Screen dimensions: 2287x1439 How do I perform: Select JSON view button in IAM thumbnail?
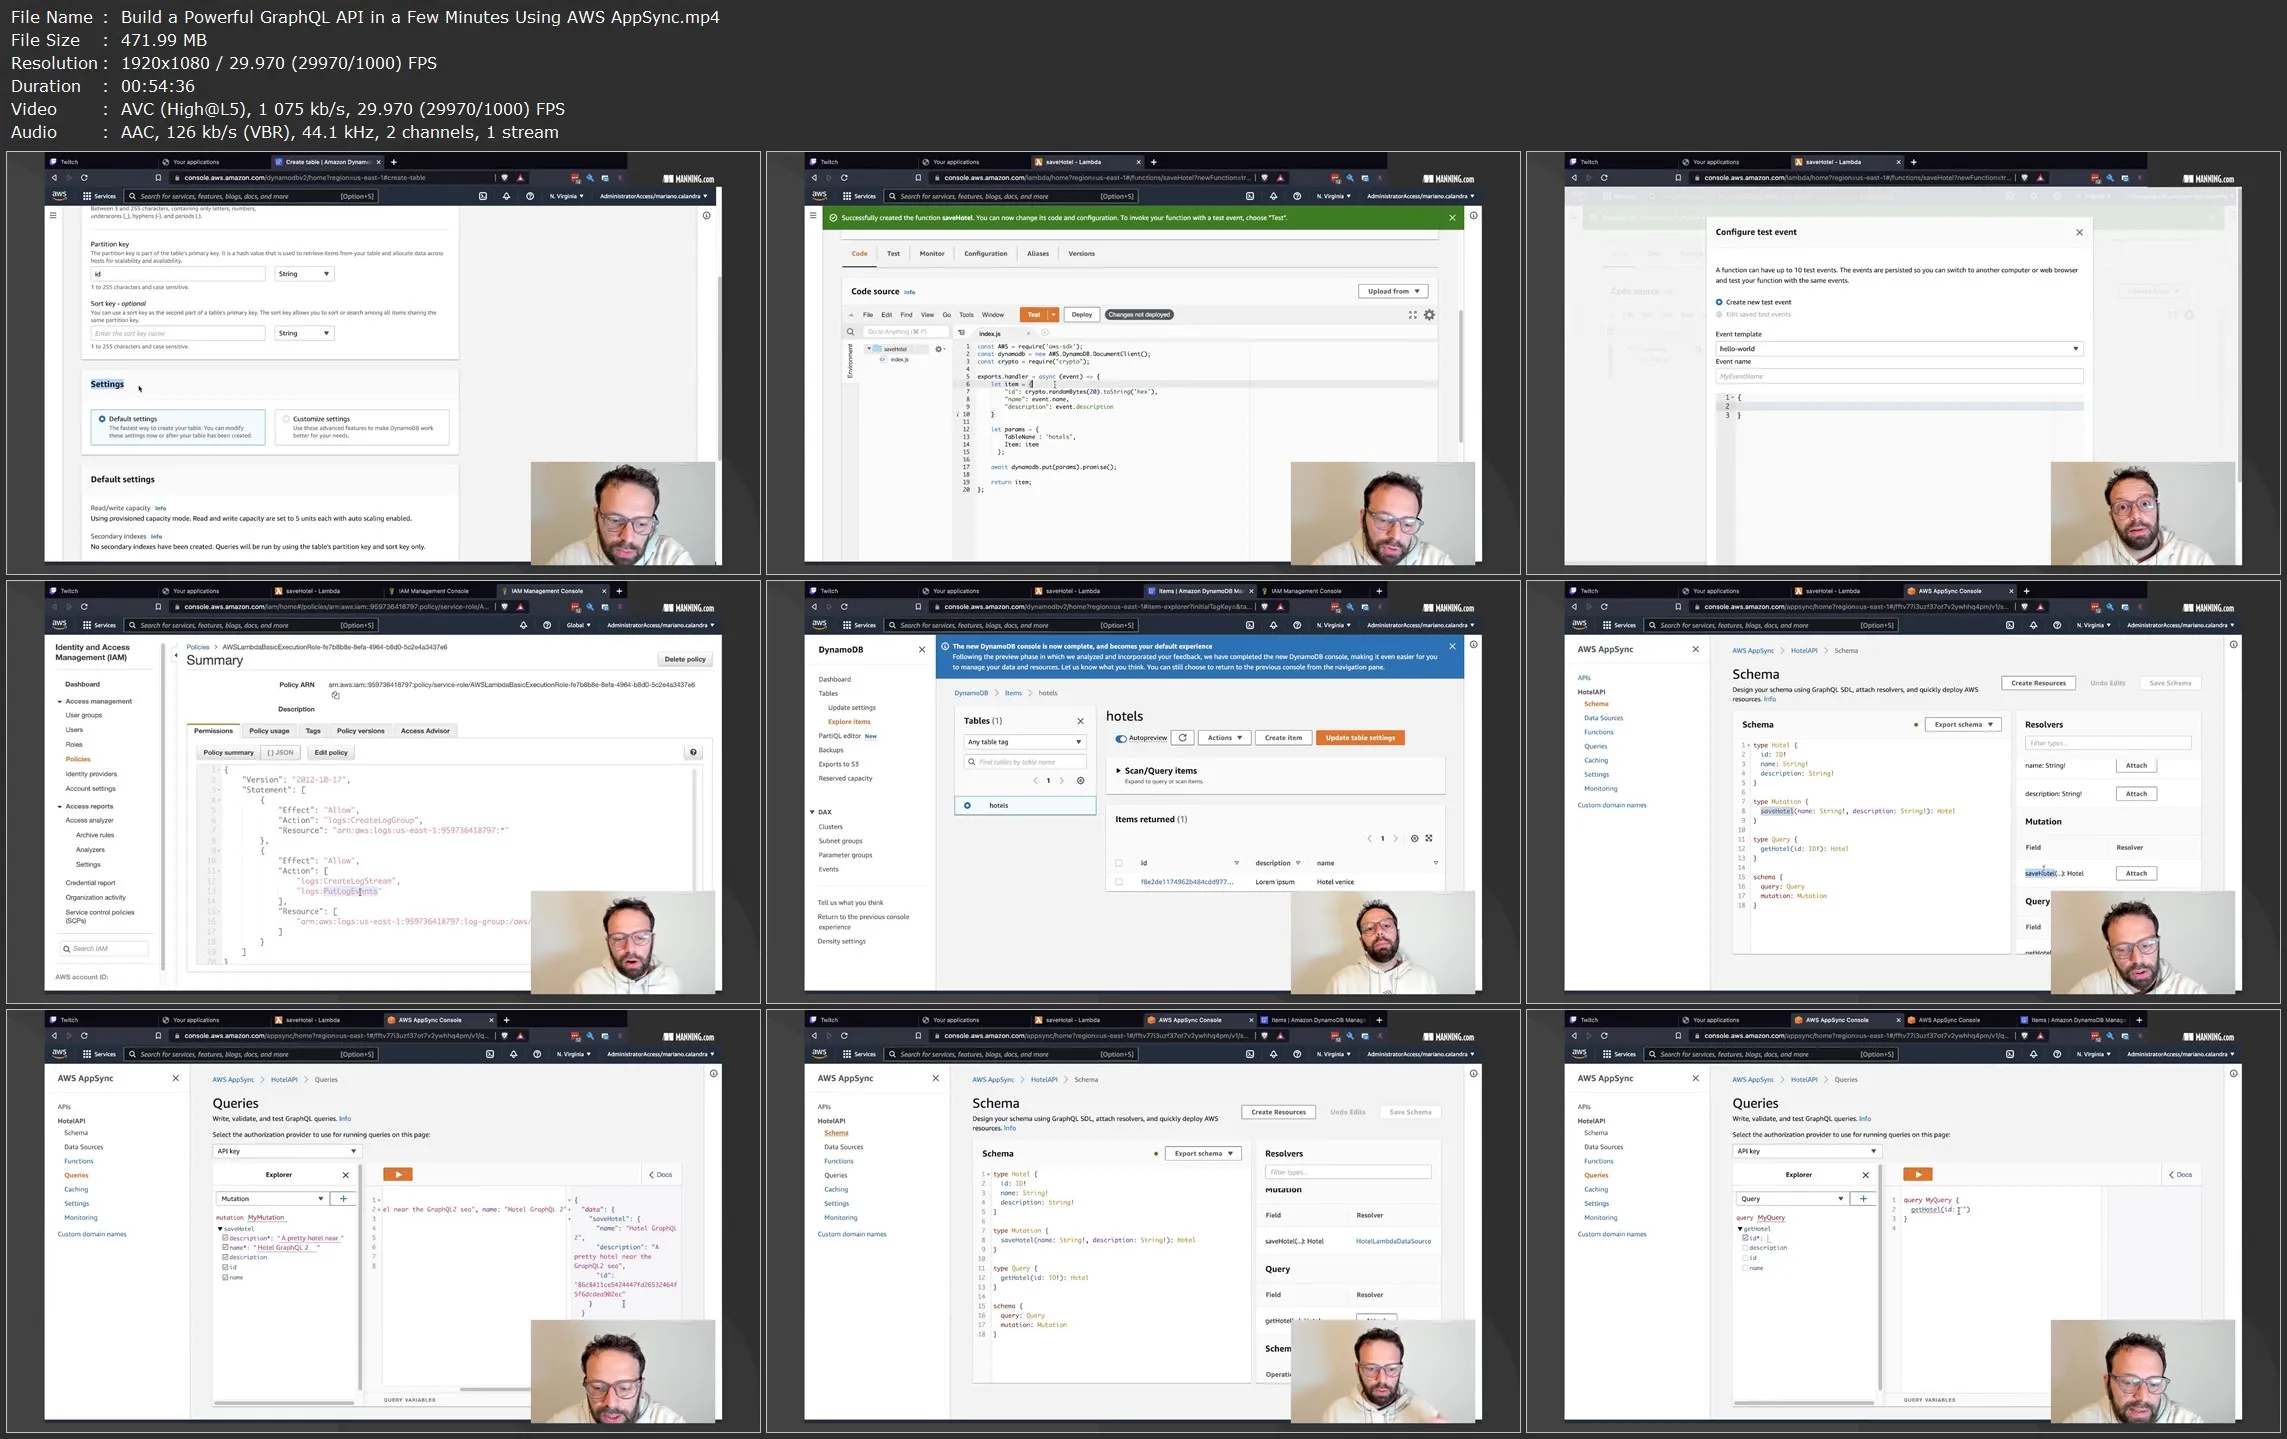[281, 752]
